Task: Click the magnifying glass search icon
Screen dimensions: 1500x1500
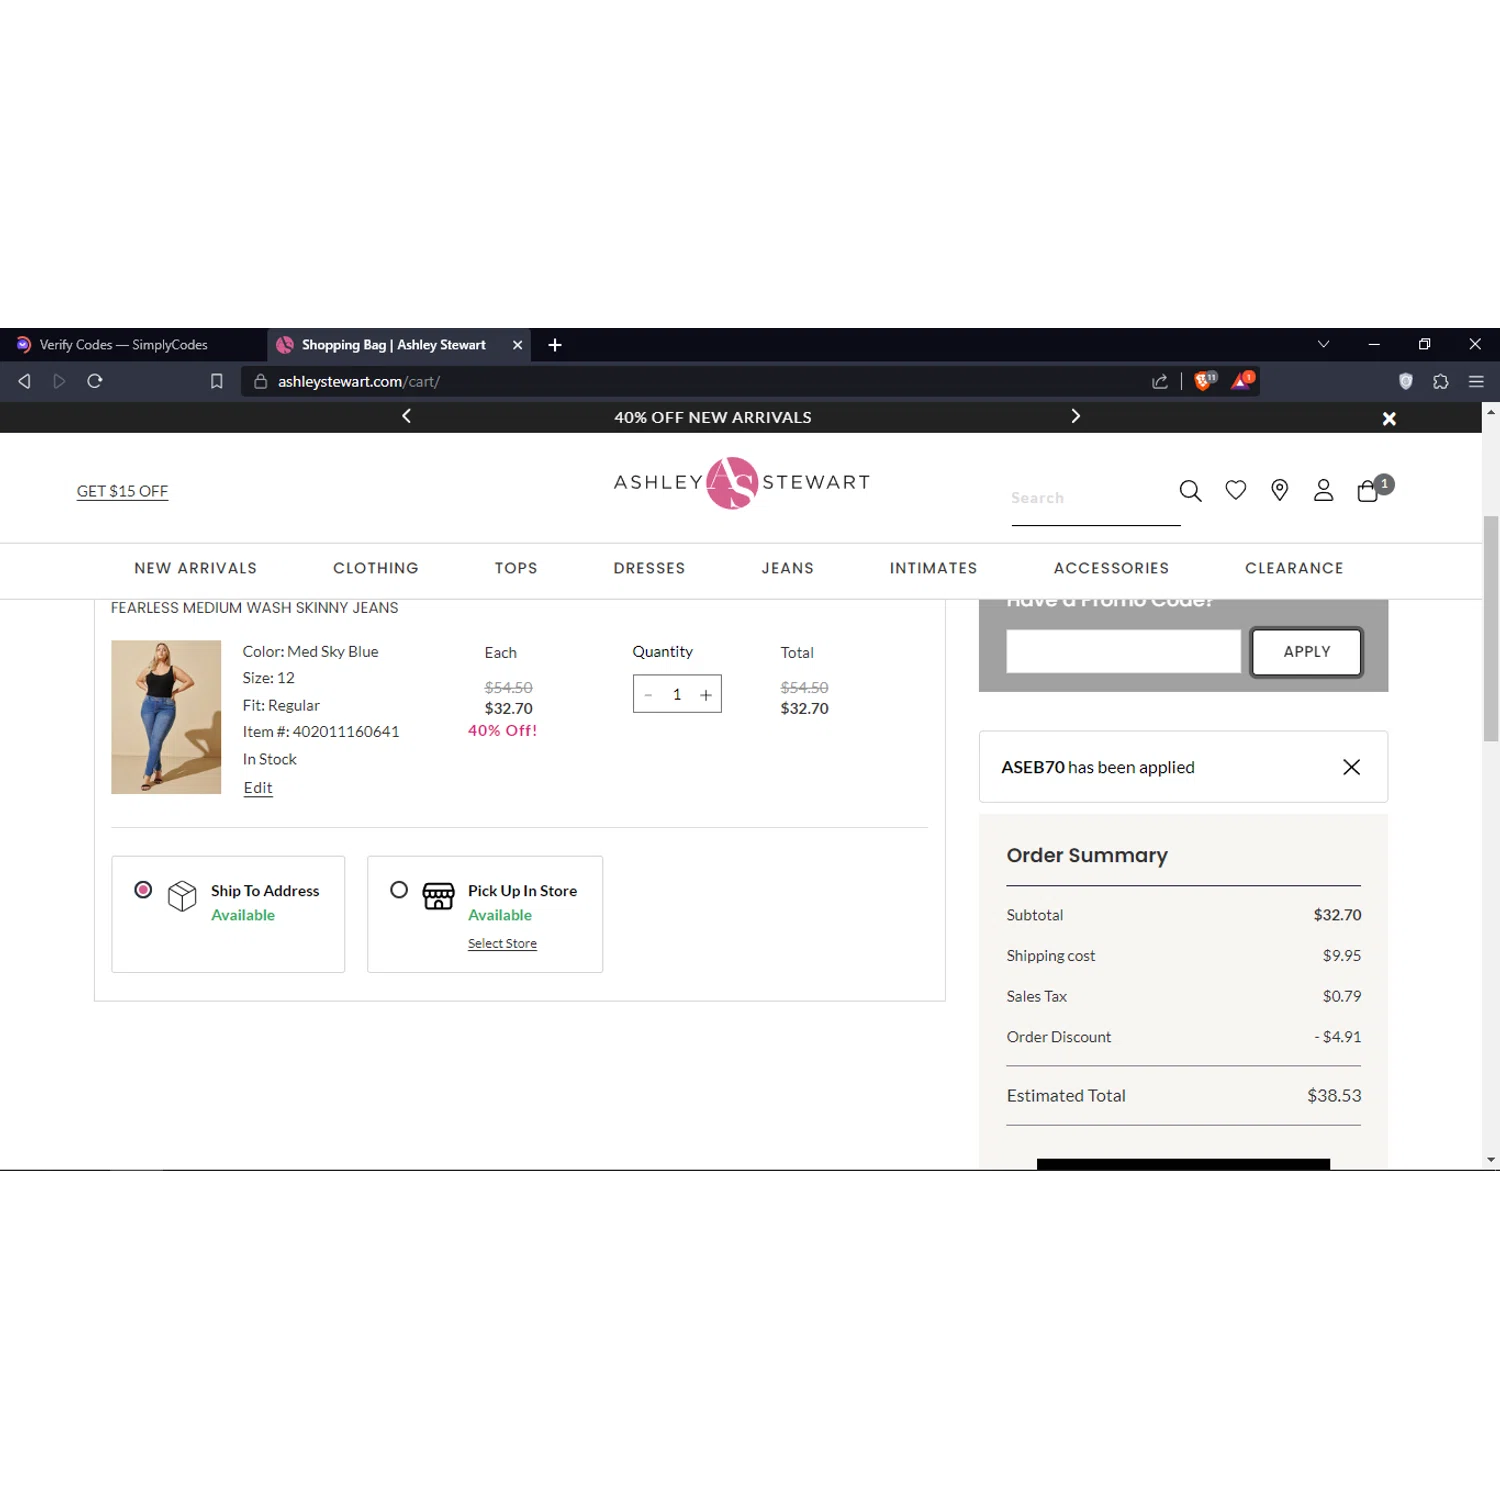Action: (1190, 490)
